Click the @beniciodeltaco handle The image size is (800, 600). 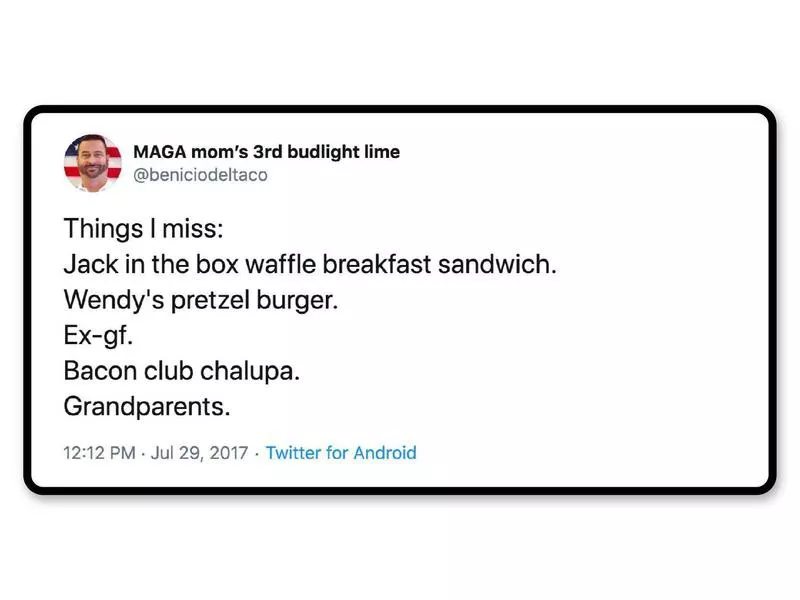point(200,175)
